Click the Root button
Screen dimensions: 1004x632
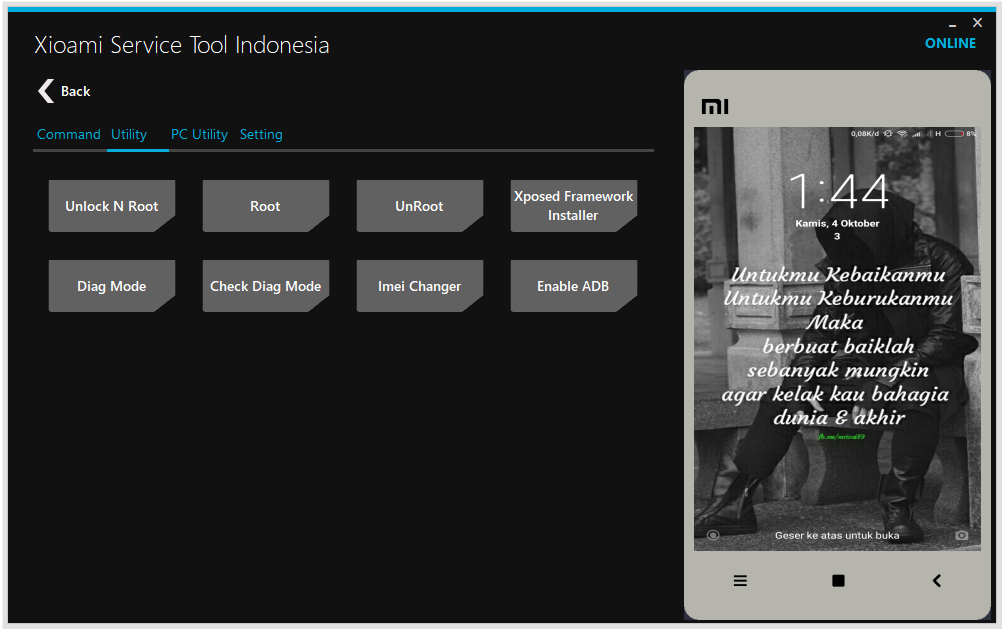266,206
